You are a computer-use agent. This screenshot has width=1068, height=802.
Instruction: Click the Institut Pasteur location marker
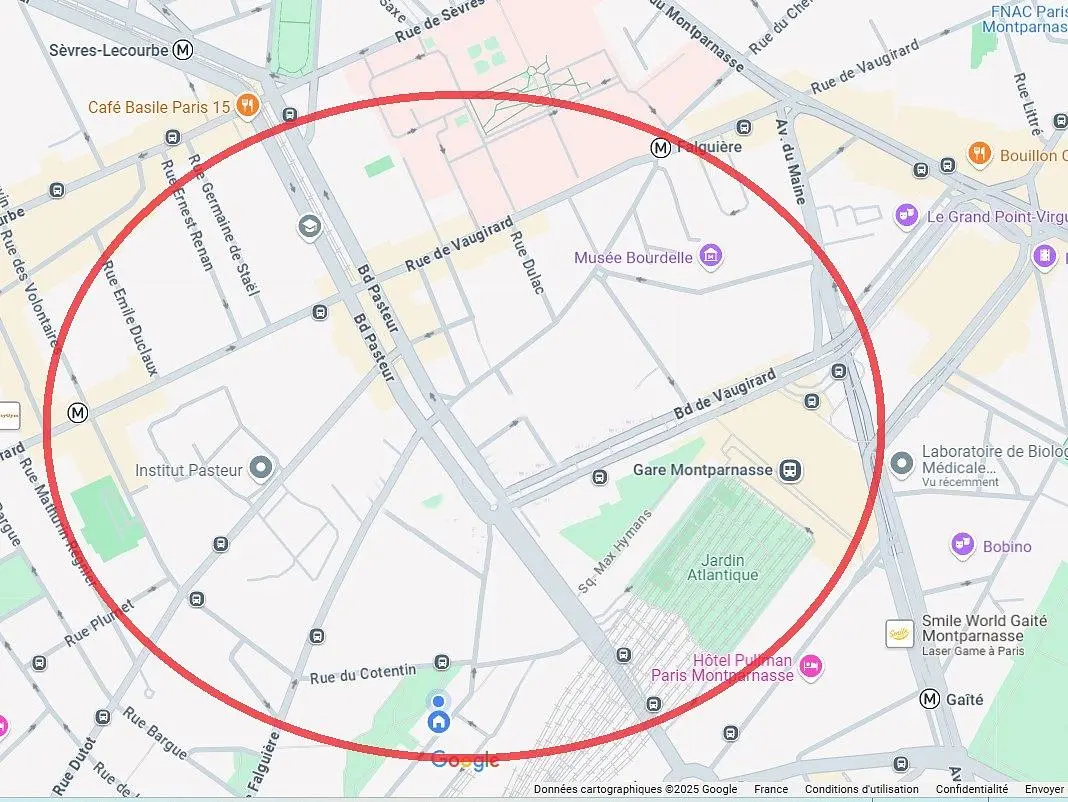pyautogui.click(x=261, y=469)
